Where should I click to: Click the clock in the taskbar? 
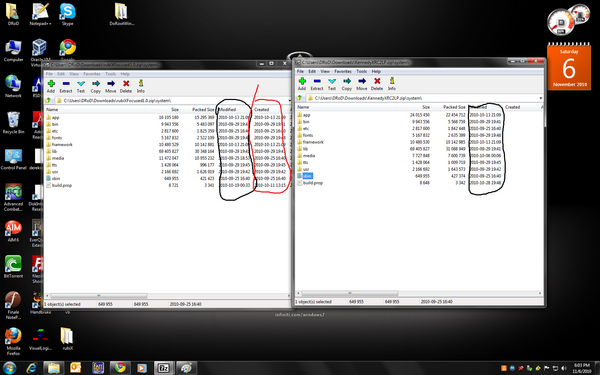tap(581, 368)
